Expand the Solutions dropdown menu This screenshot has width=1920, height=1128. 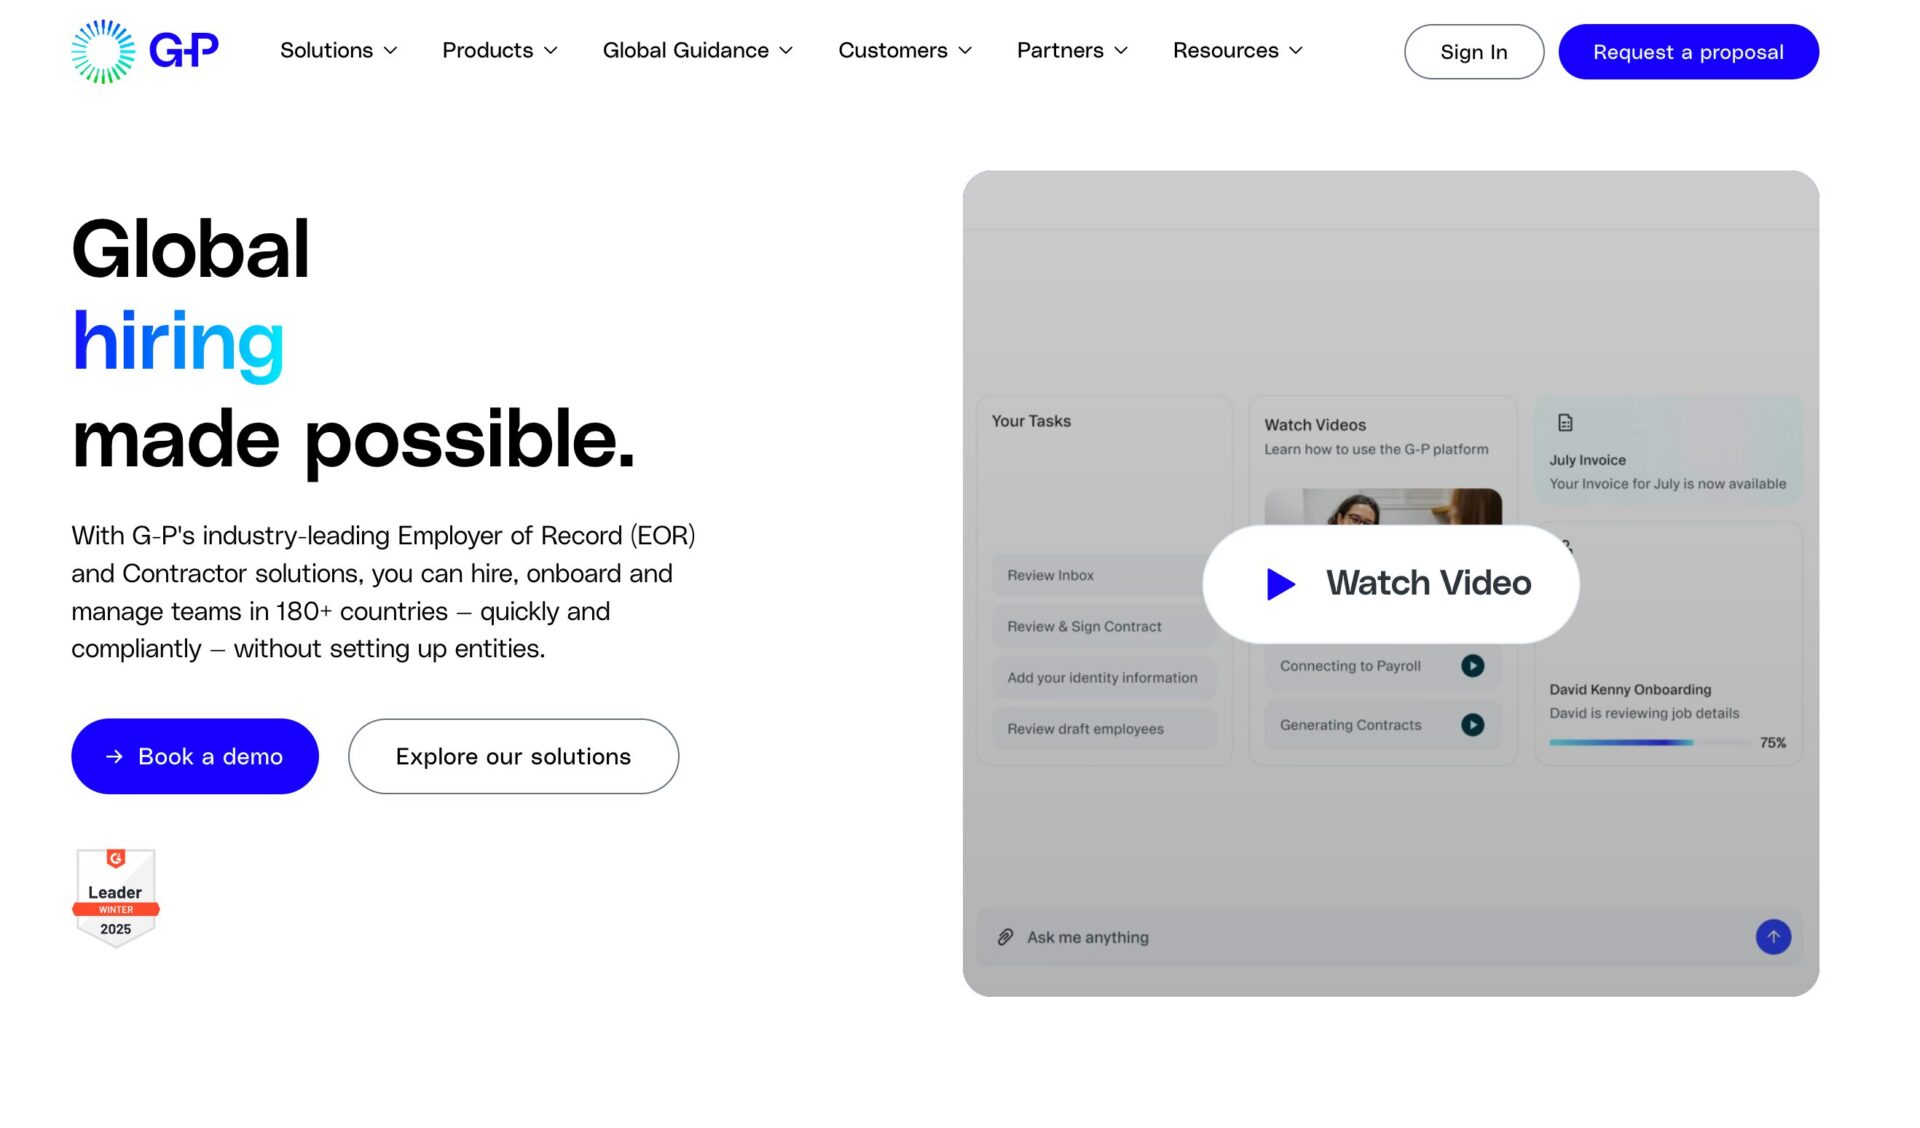pyautogui.click(x=338, y=50)
